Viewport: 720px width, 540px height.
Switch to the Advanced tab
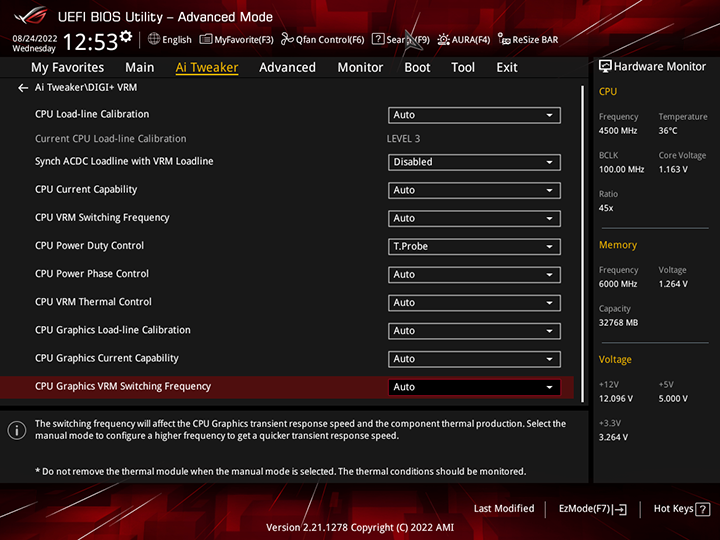pyautogui.click(x=287, y=67)
